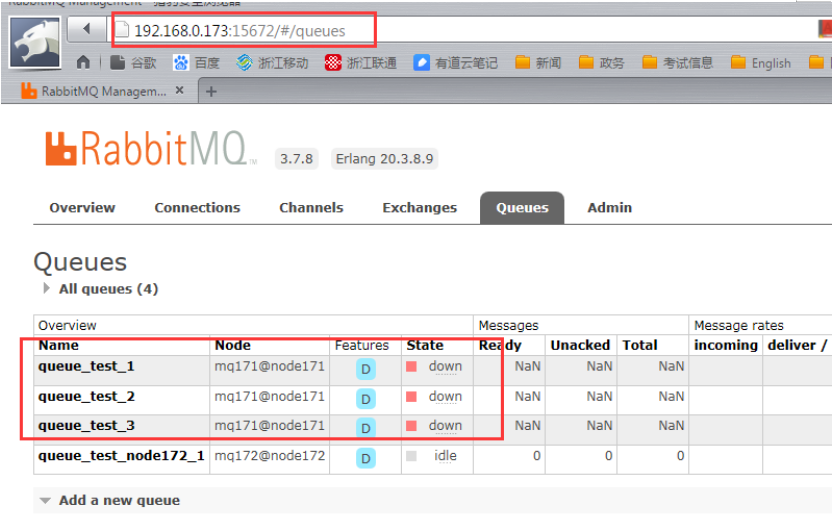The height and width of the screenshot is (517, 839).
Task: Click the D durable badge for queue_test_node172_1
Action: coord(365,458)
